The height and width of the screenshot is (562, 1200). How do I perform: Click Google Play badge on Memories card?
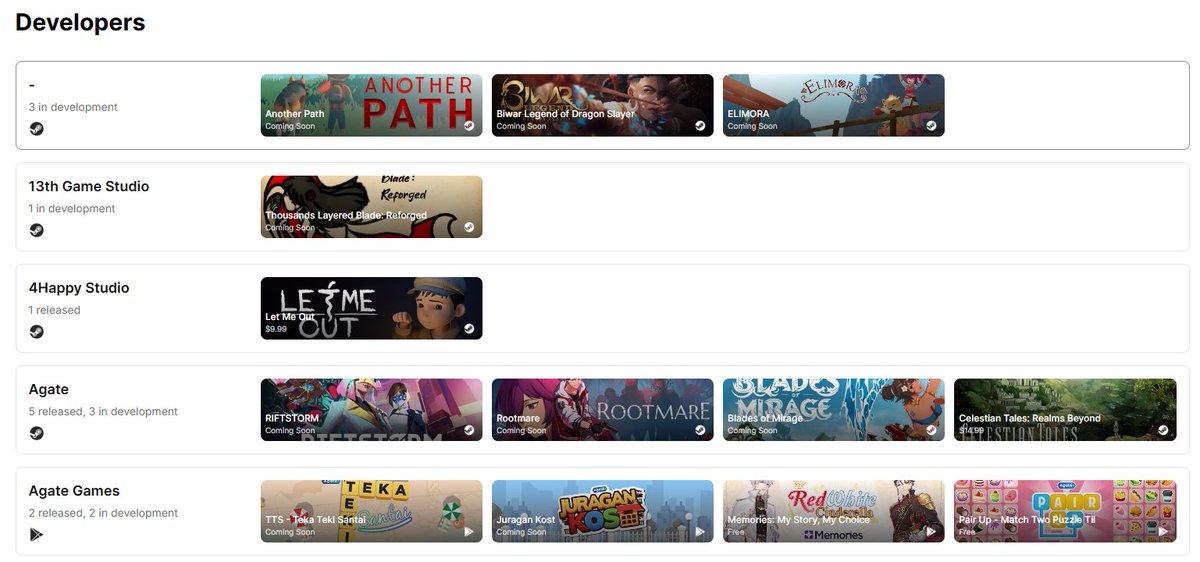click(x=931, y=532)
